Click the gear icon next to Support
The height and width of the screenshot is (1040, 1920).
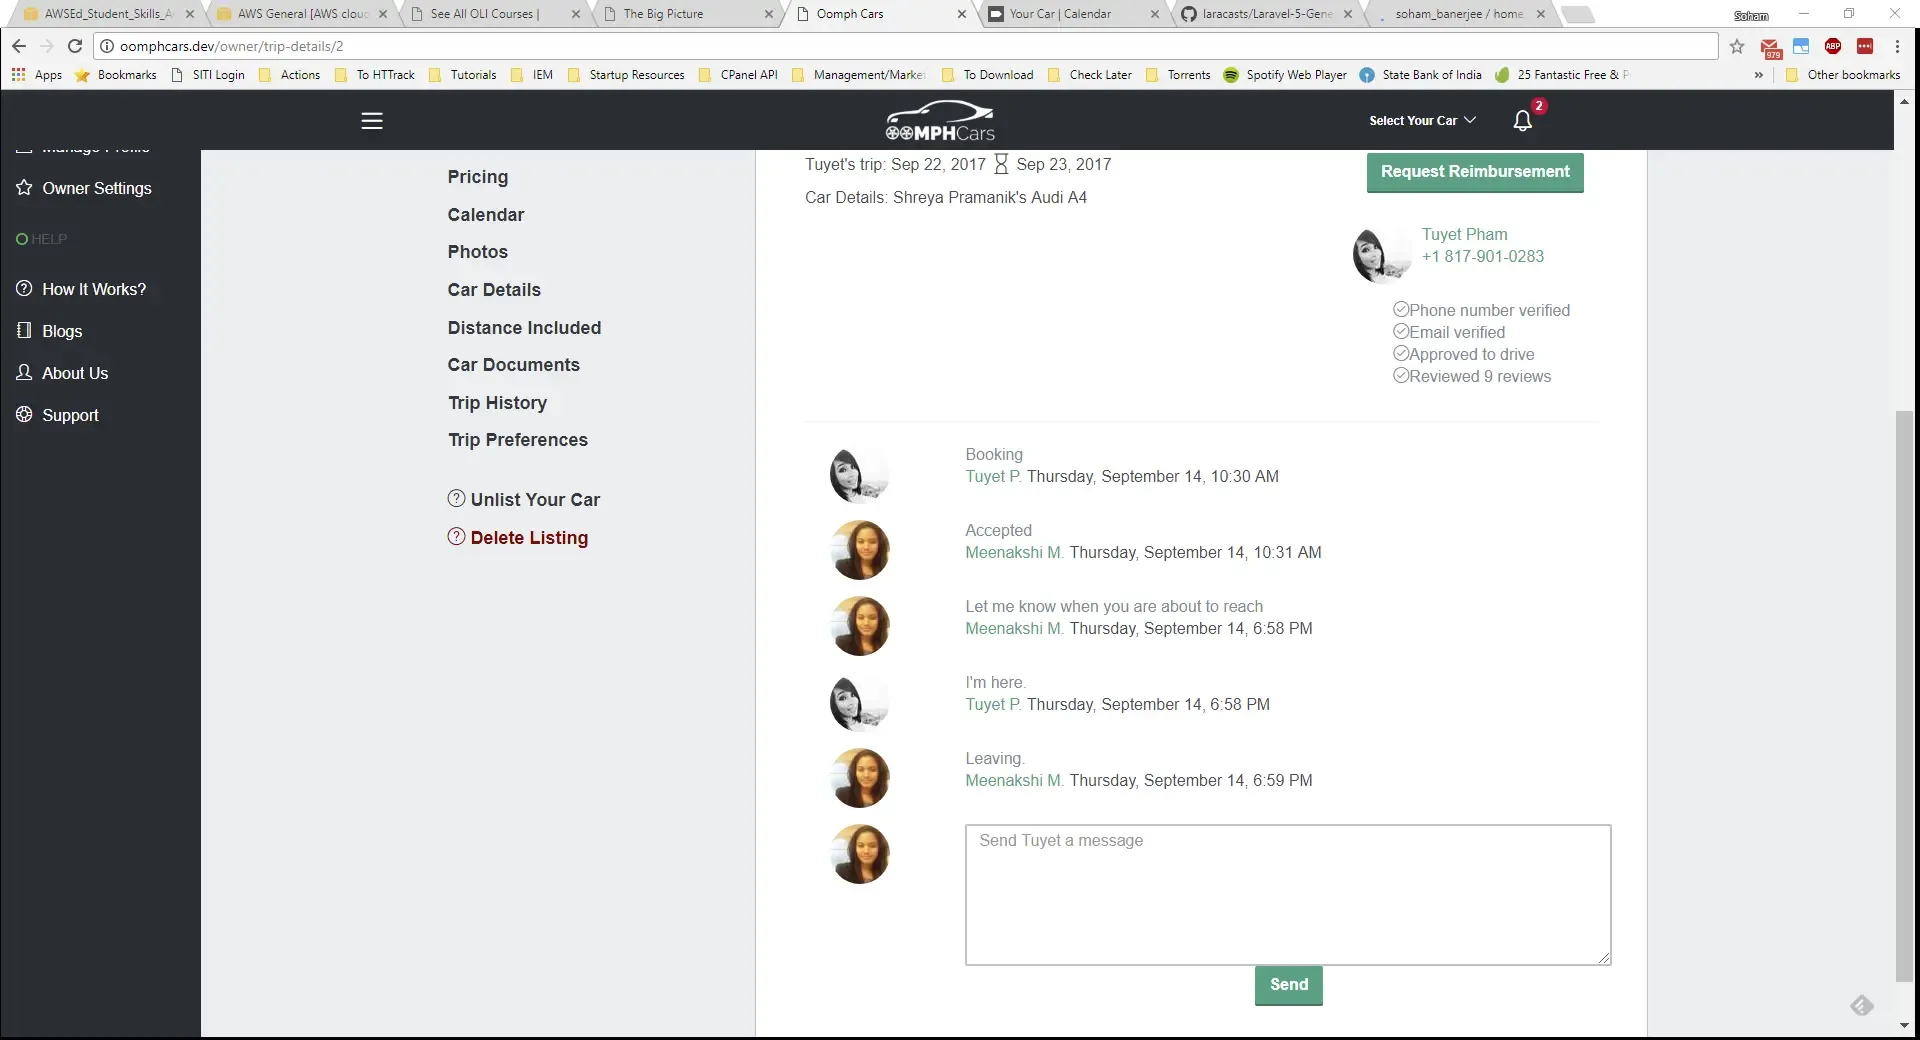point(22,414)
